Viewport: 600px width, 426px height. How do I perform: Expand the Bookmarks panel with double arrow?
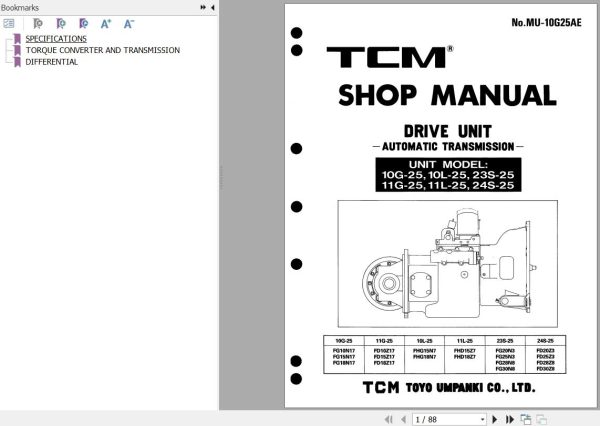[x=203, y=7]
